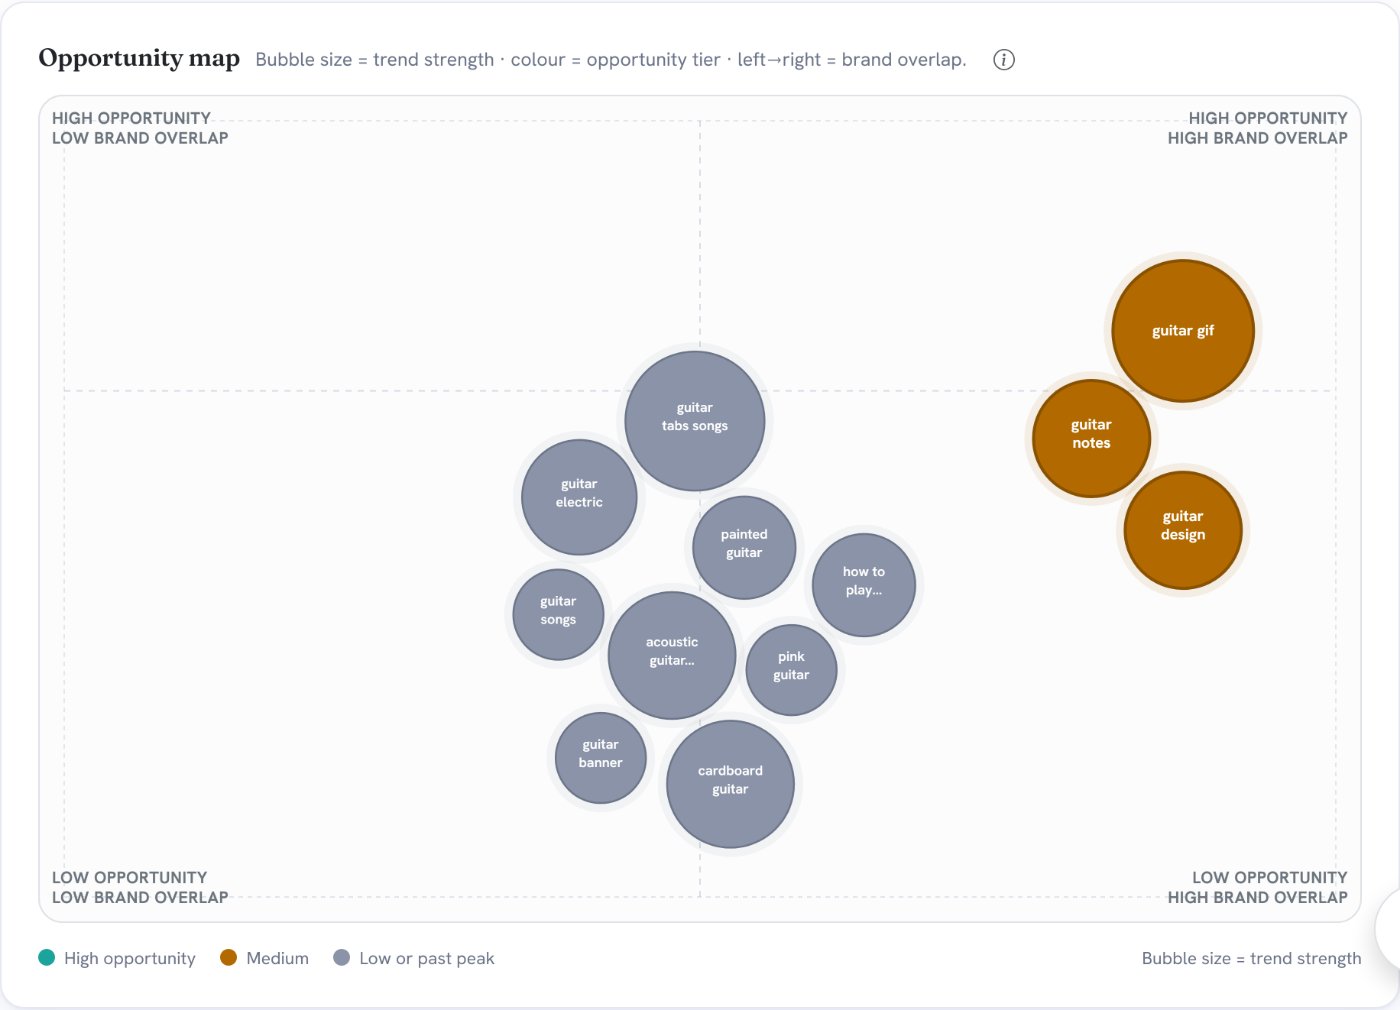Choose the 'painted guitar' bubble
This screenshot has height=1010, width=1400.
click(x=744, y=548)
